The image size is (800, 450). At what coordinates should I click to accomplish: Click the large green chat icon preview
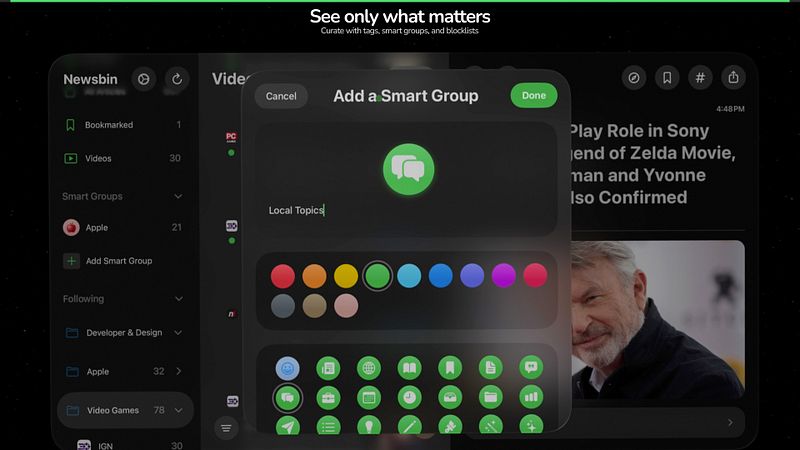(409, 169)
